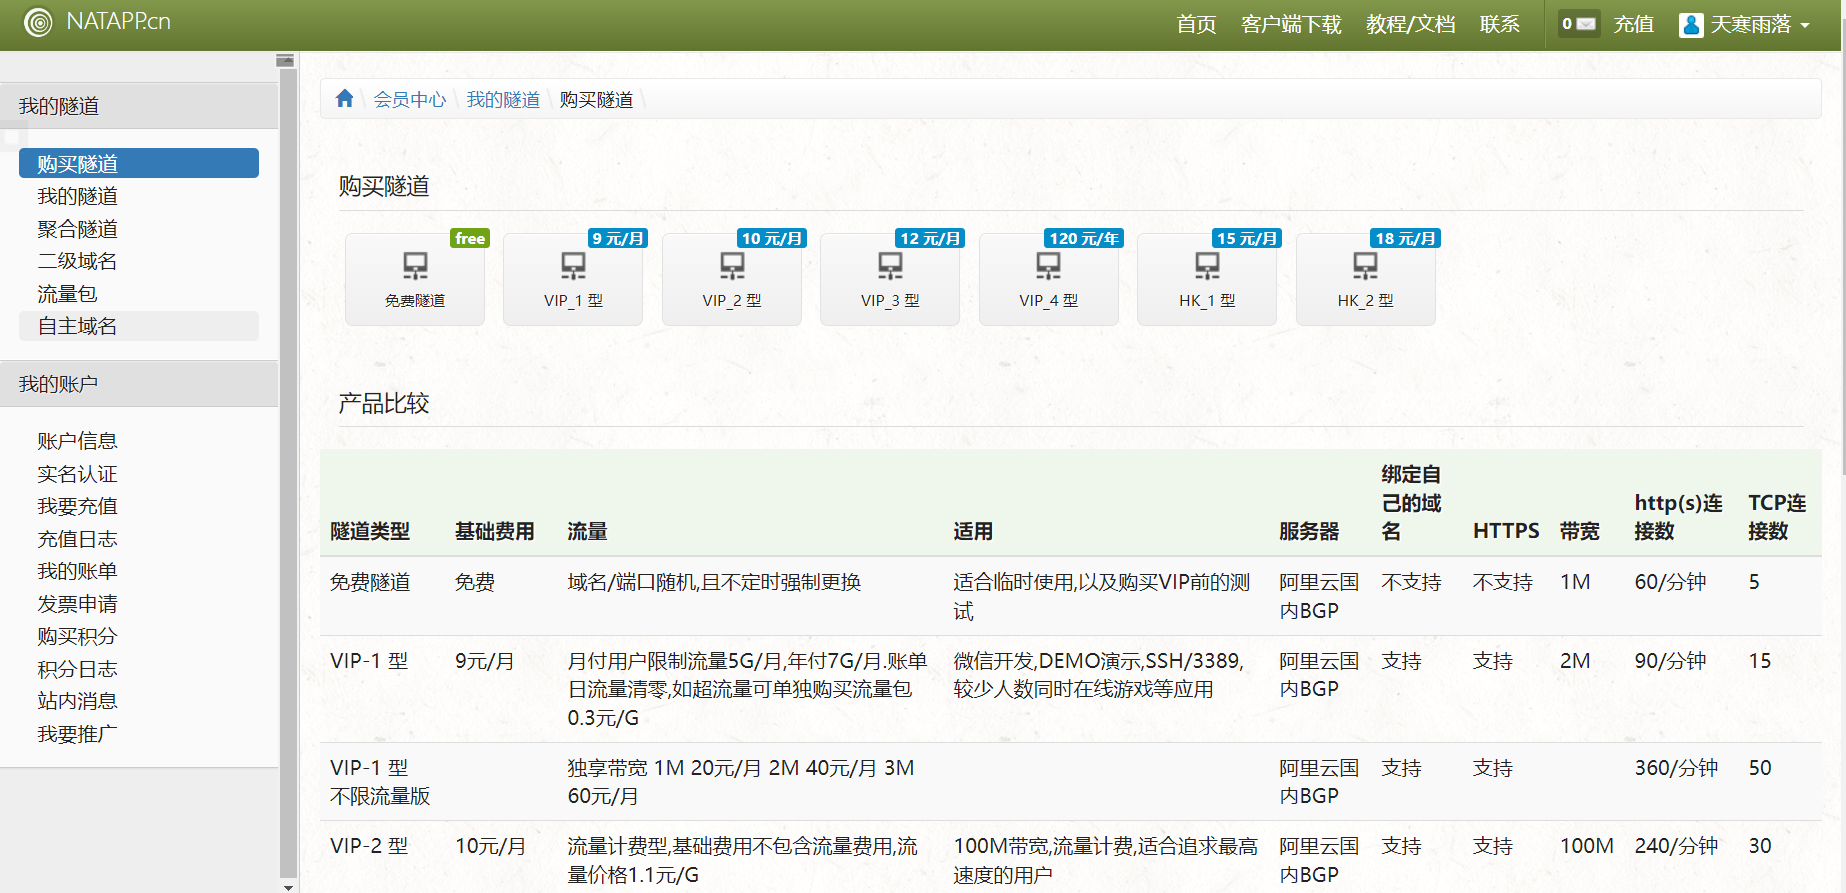Open 教程/文档 in top navigation
Image resolution: width=1846 pixels, height=893 pixels.
1410,25
